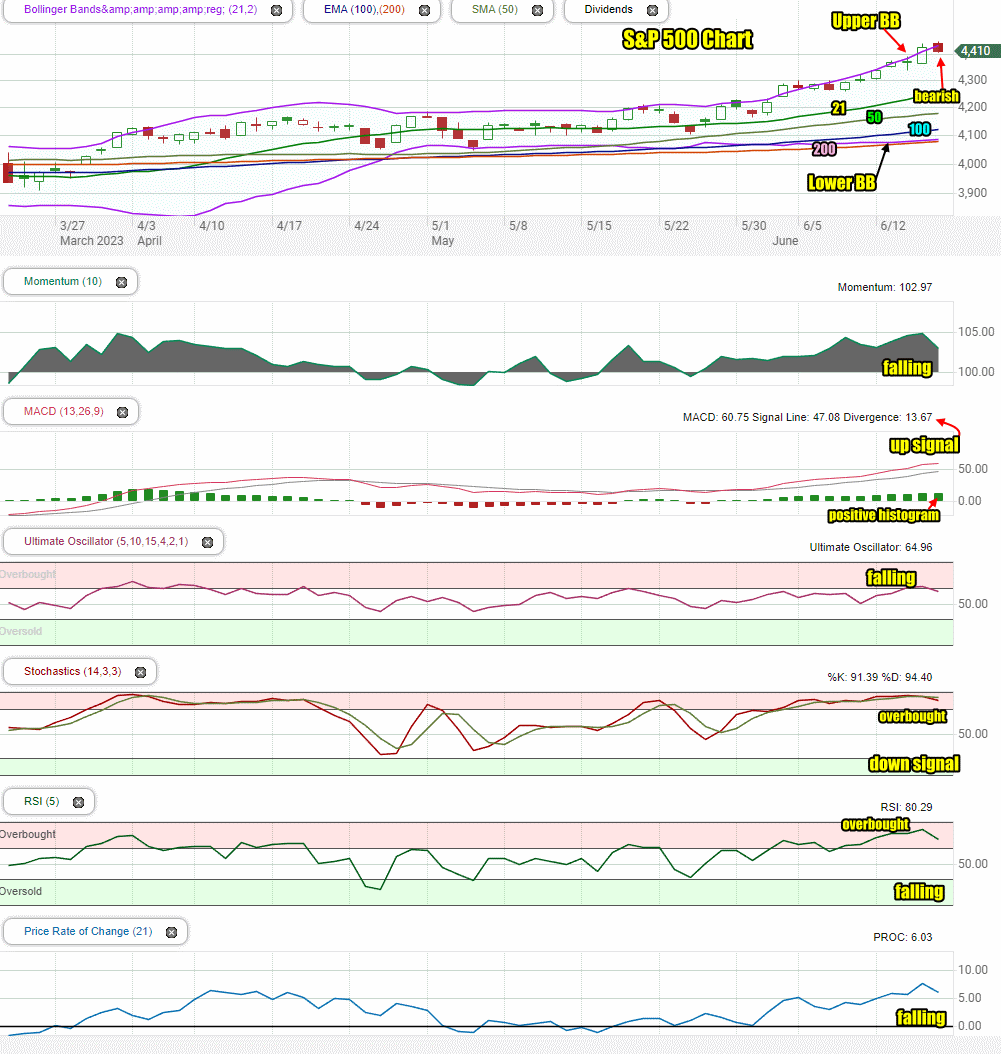
Task: Click the latest green MACD histogram bar
Action: (938, 497)
